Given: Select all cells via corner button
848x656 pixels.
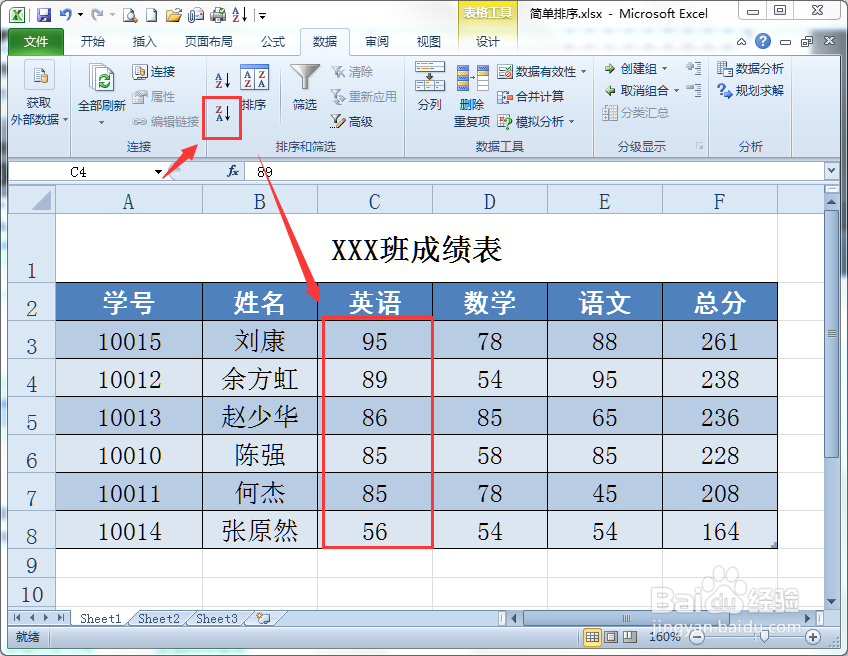Looking at the screenshot, I should (x=32, y=199).
